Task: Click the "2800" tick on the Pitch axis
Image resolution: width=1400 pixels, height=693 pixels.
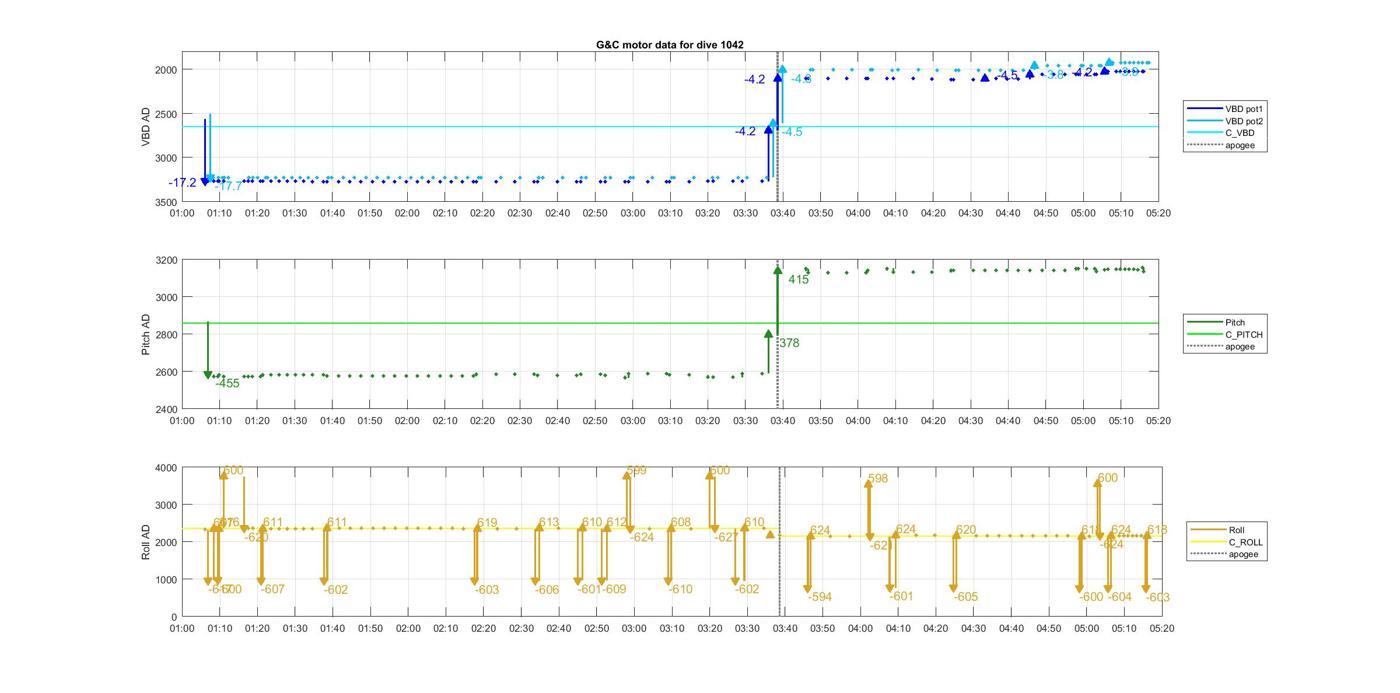Action: click(x=165, y=335)
